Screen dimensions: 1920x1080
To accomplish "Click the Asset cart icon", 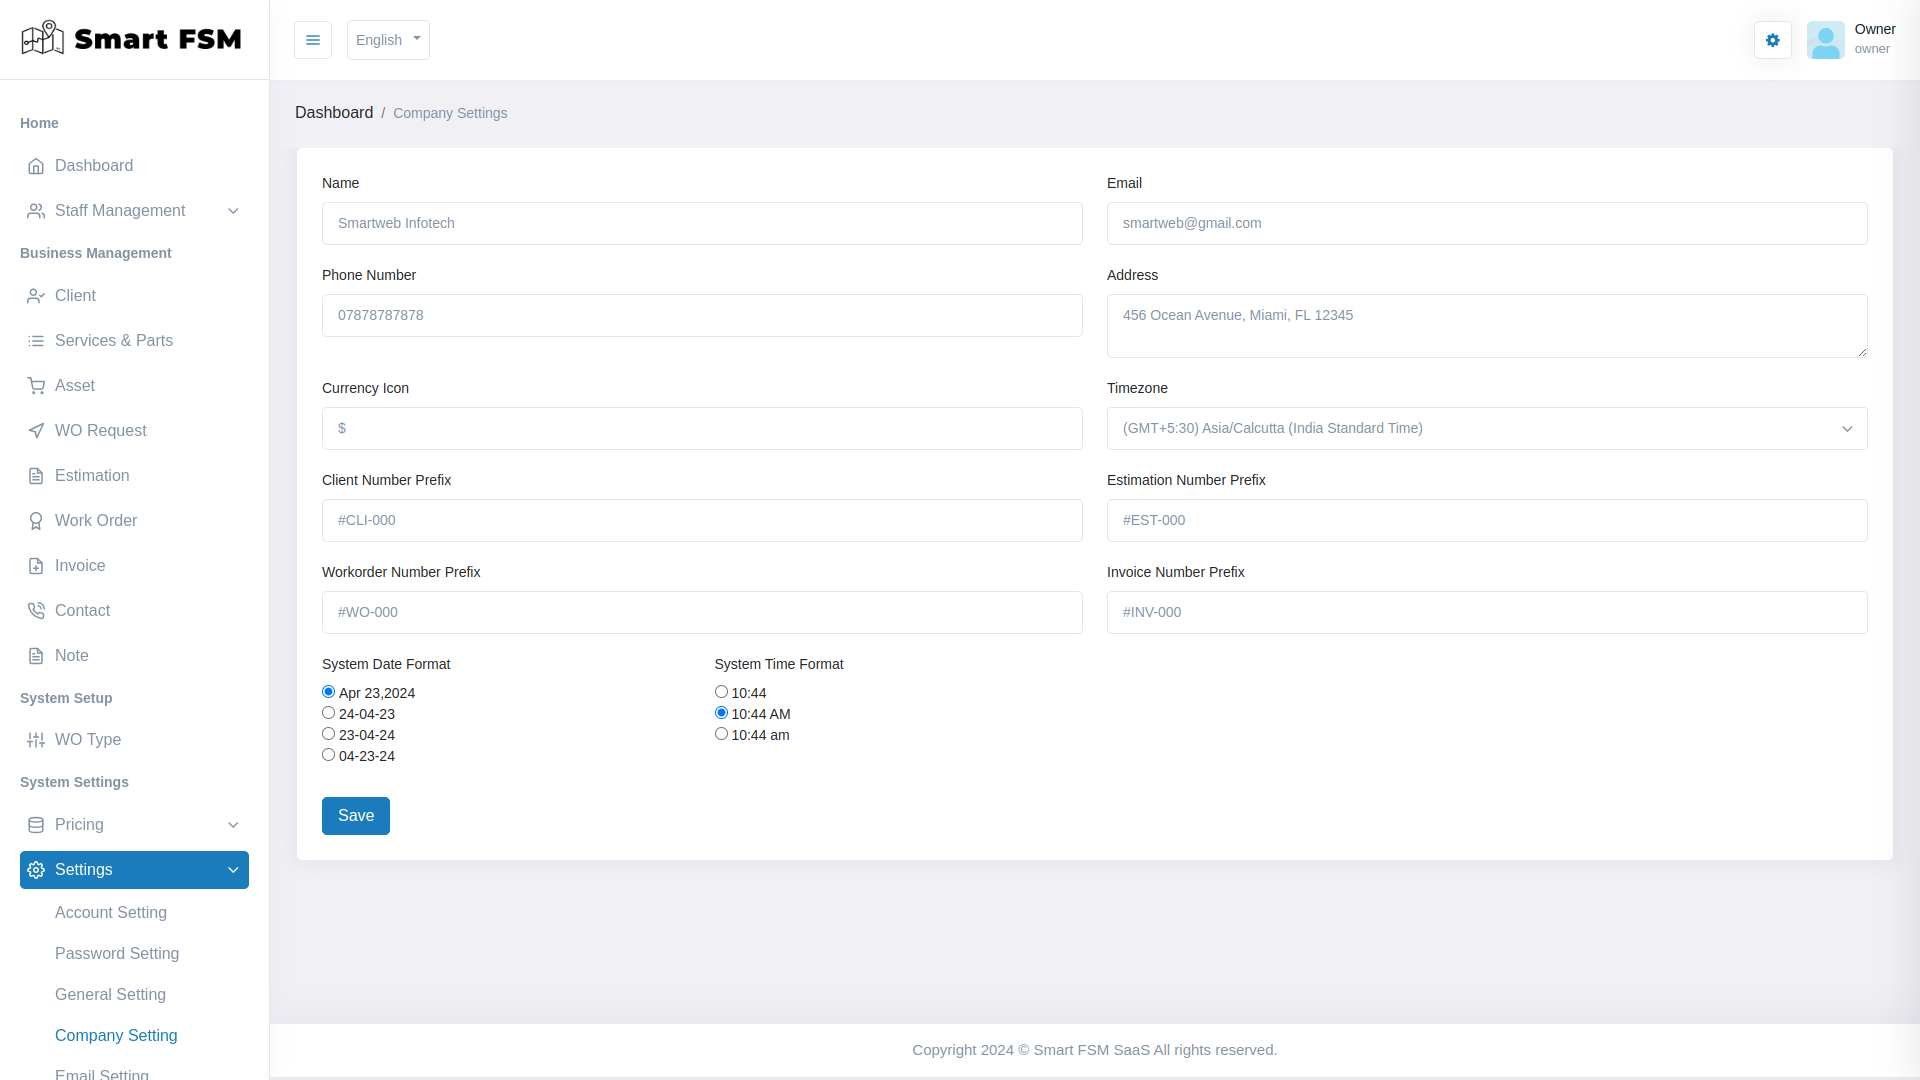I will (37, 385).
